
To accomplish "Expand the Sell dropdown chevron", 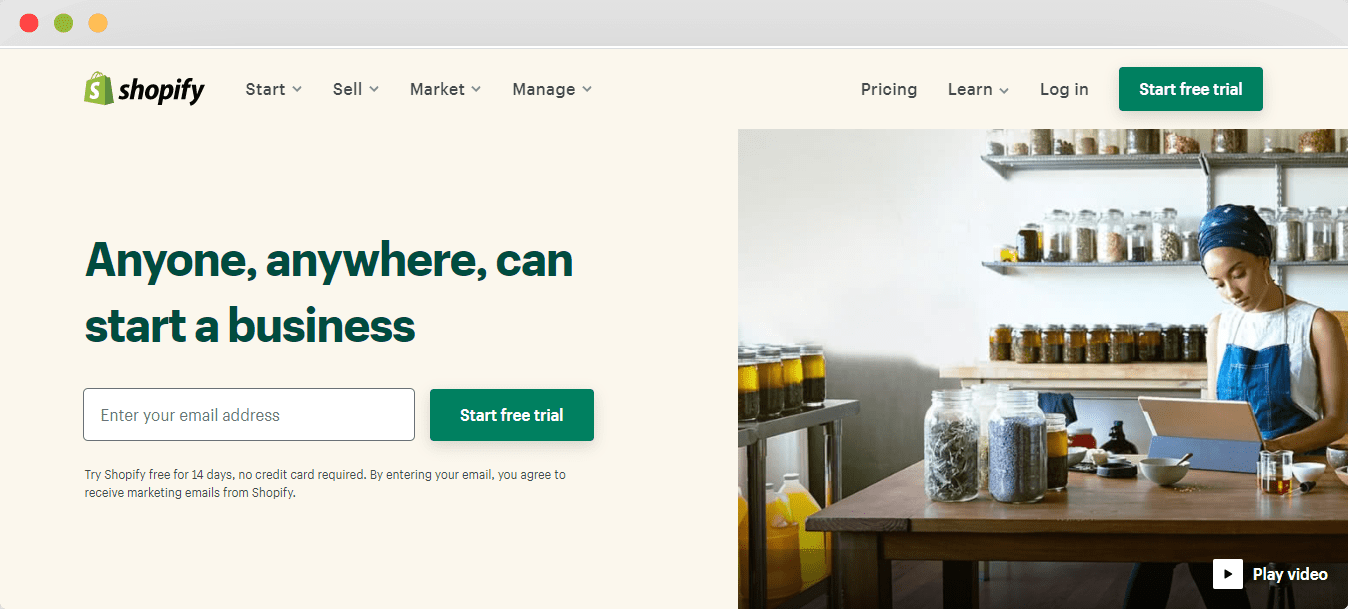I will coord(374,89).
